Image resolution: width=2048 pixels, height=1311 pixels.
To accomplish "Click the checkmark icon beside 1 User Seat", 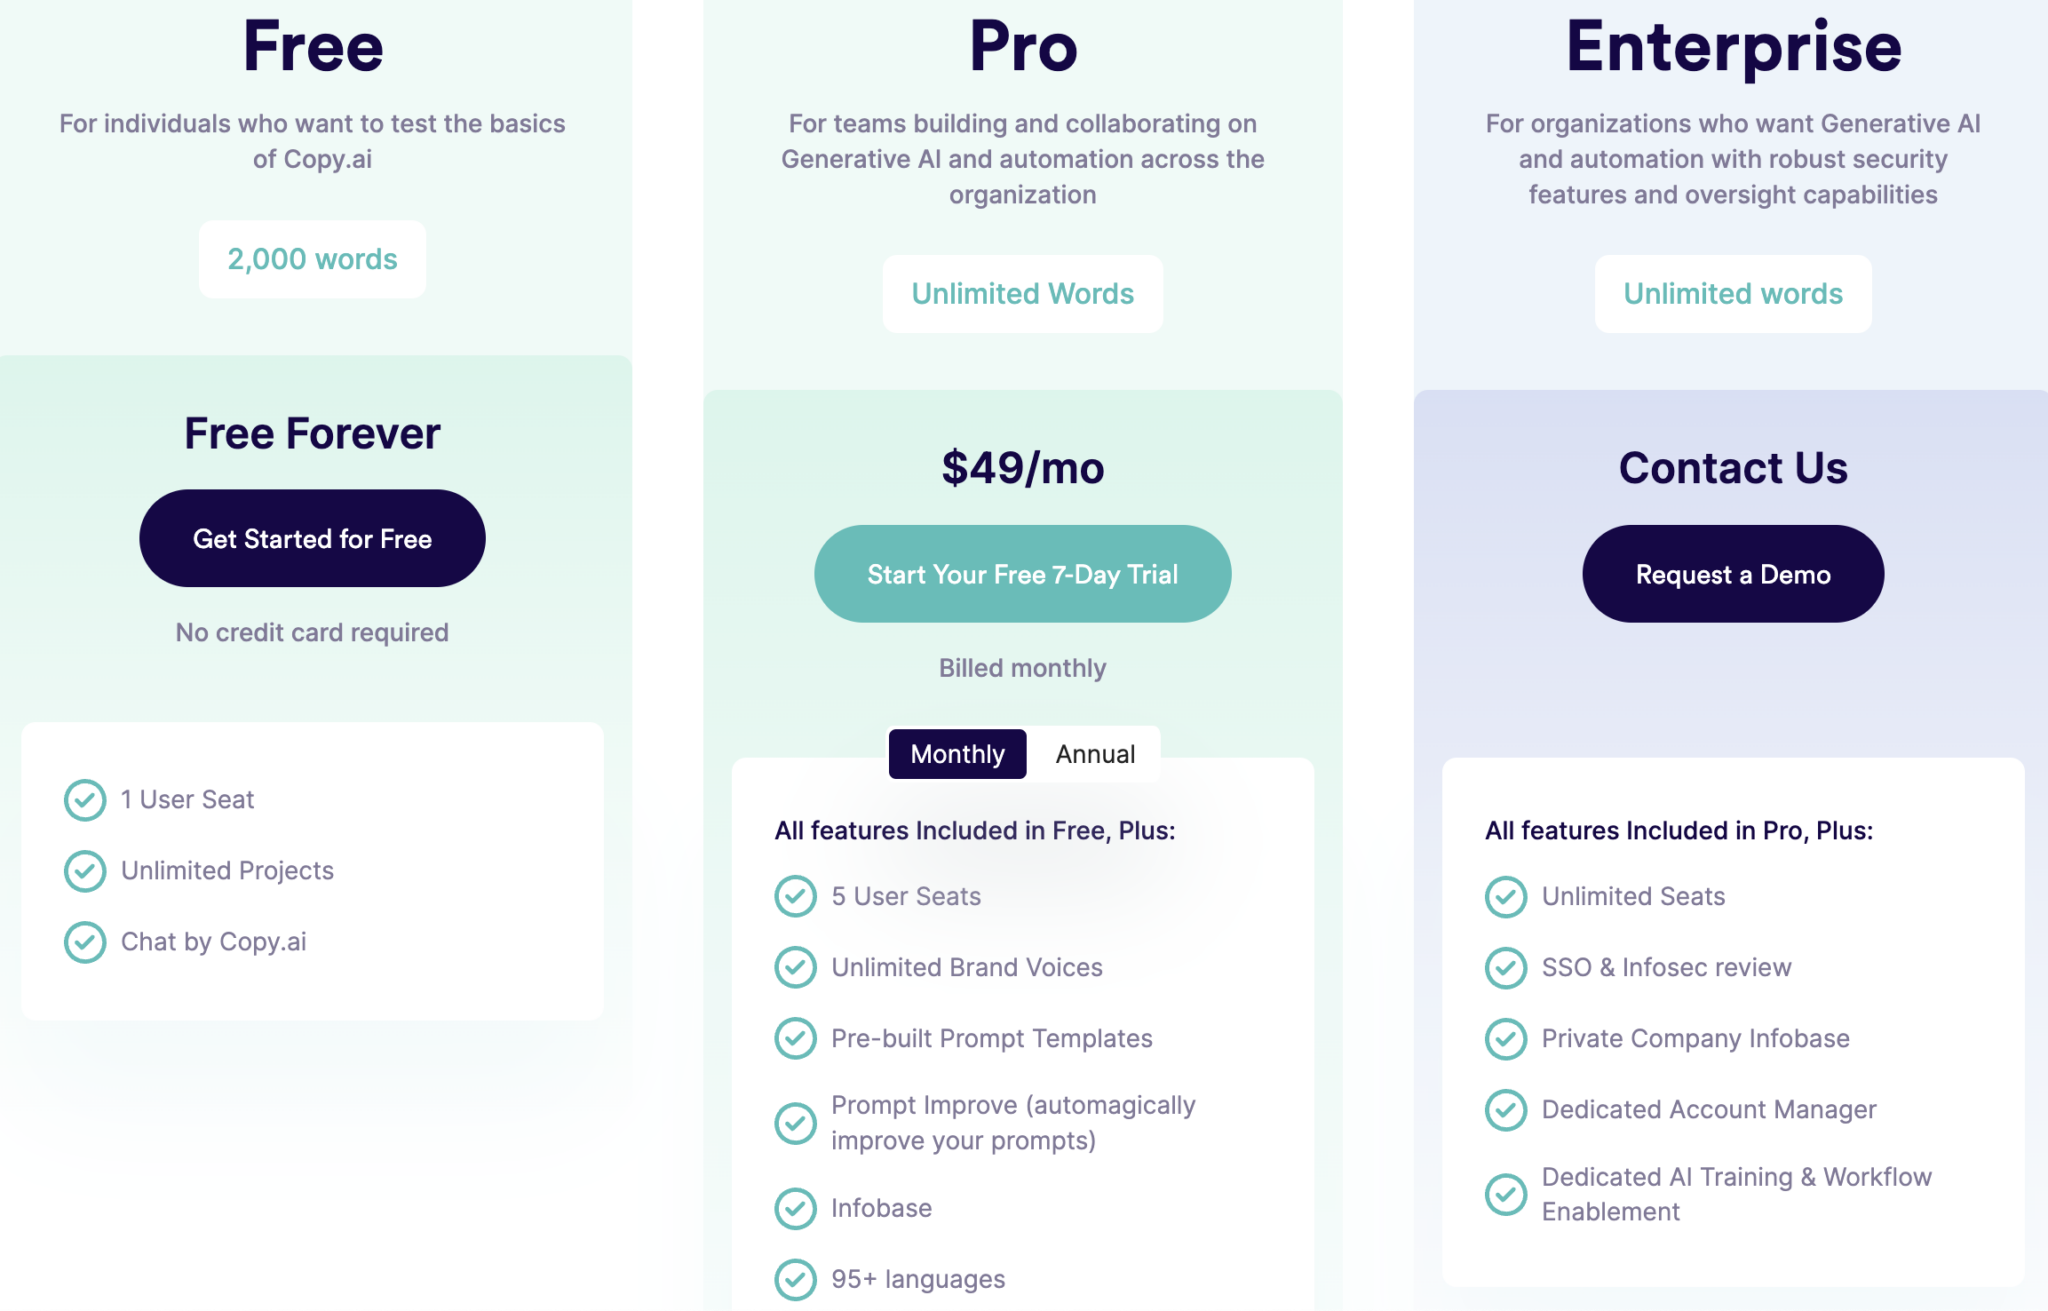I will point(85,800).
